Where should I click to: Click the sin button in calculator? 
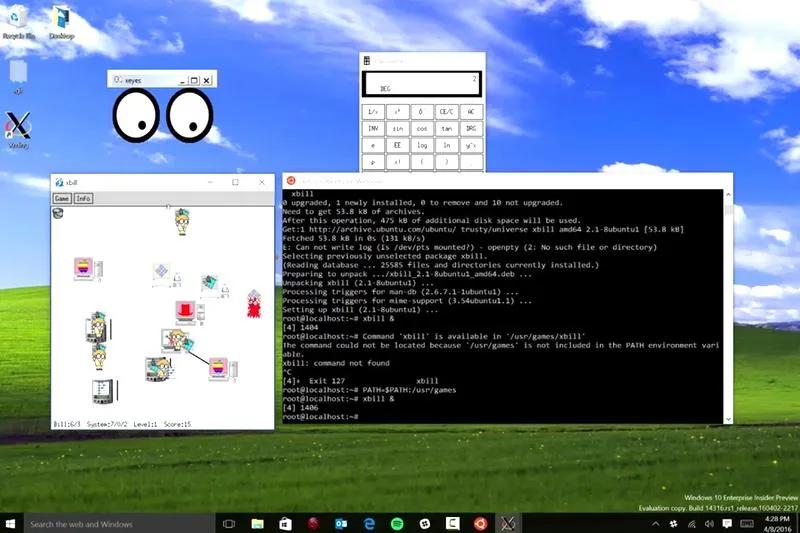coord(397,129)
